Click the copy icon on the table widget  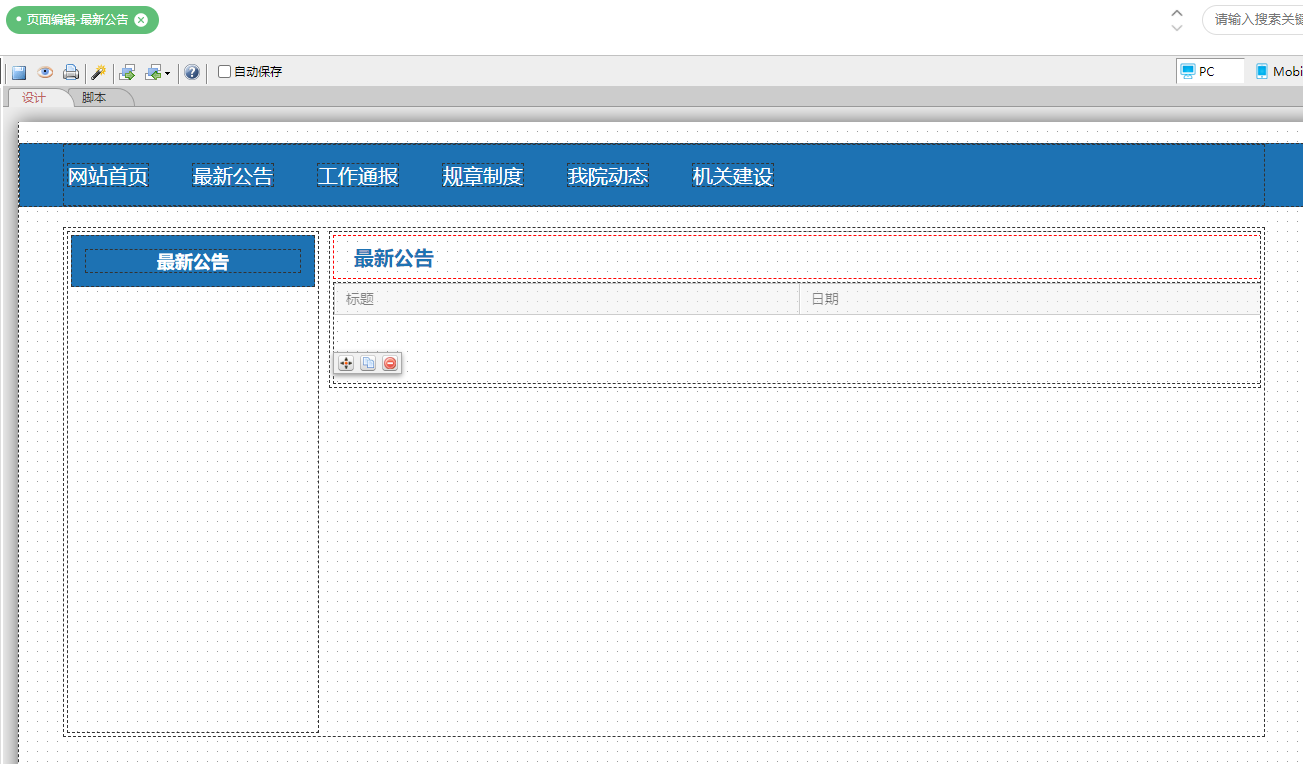click(368, 363)
